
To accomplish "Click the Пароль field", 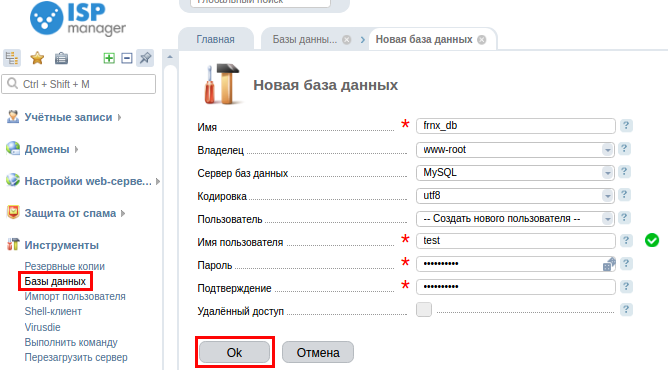I will (x=515, y=264).
